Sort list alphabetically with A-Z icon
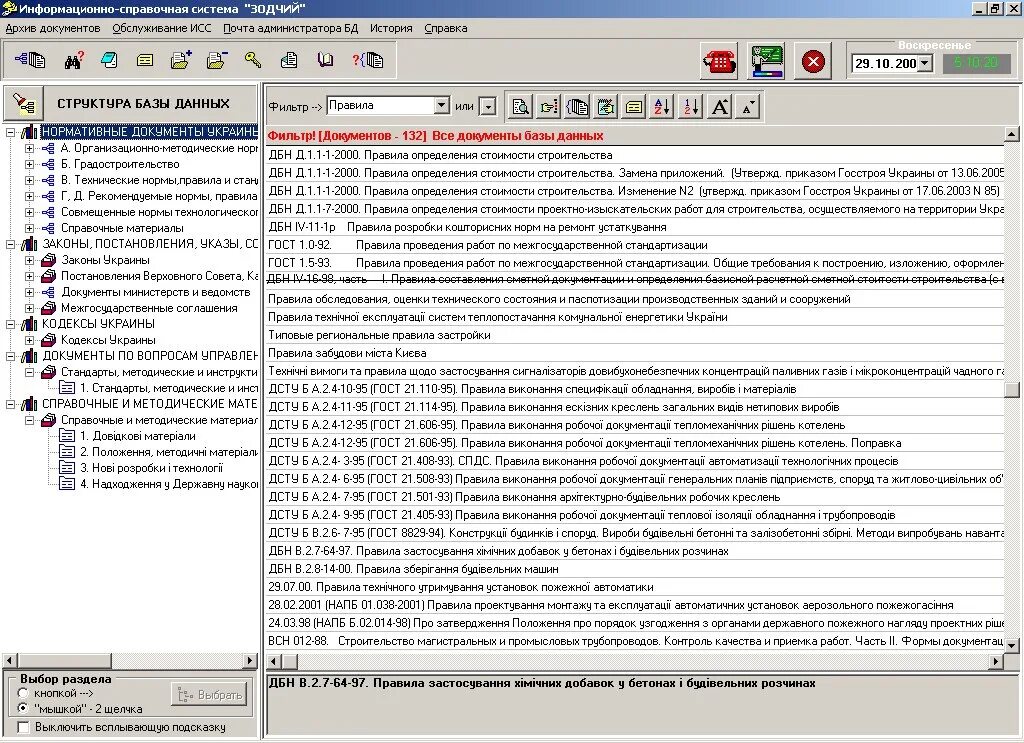 [662, 106]
